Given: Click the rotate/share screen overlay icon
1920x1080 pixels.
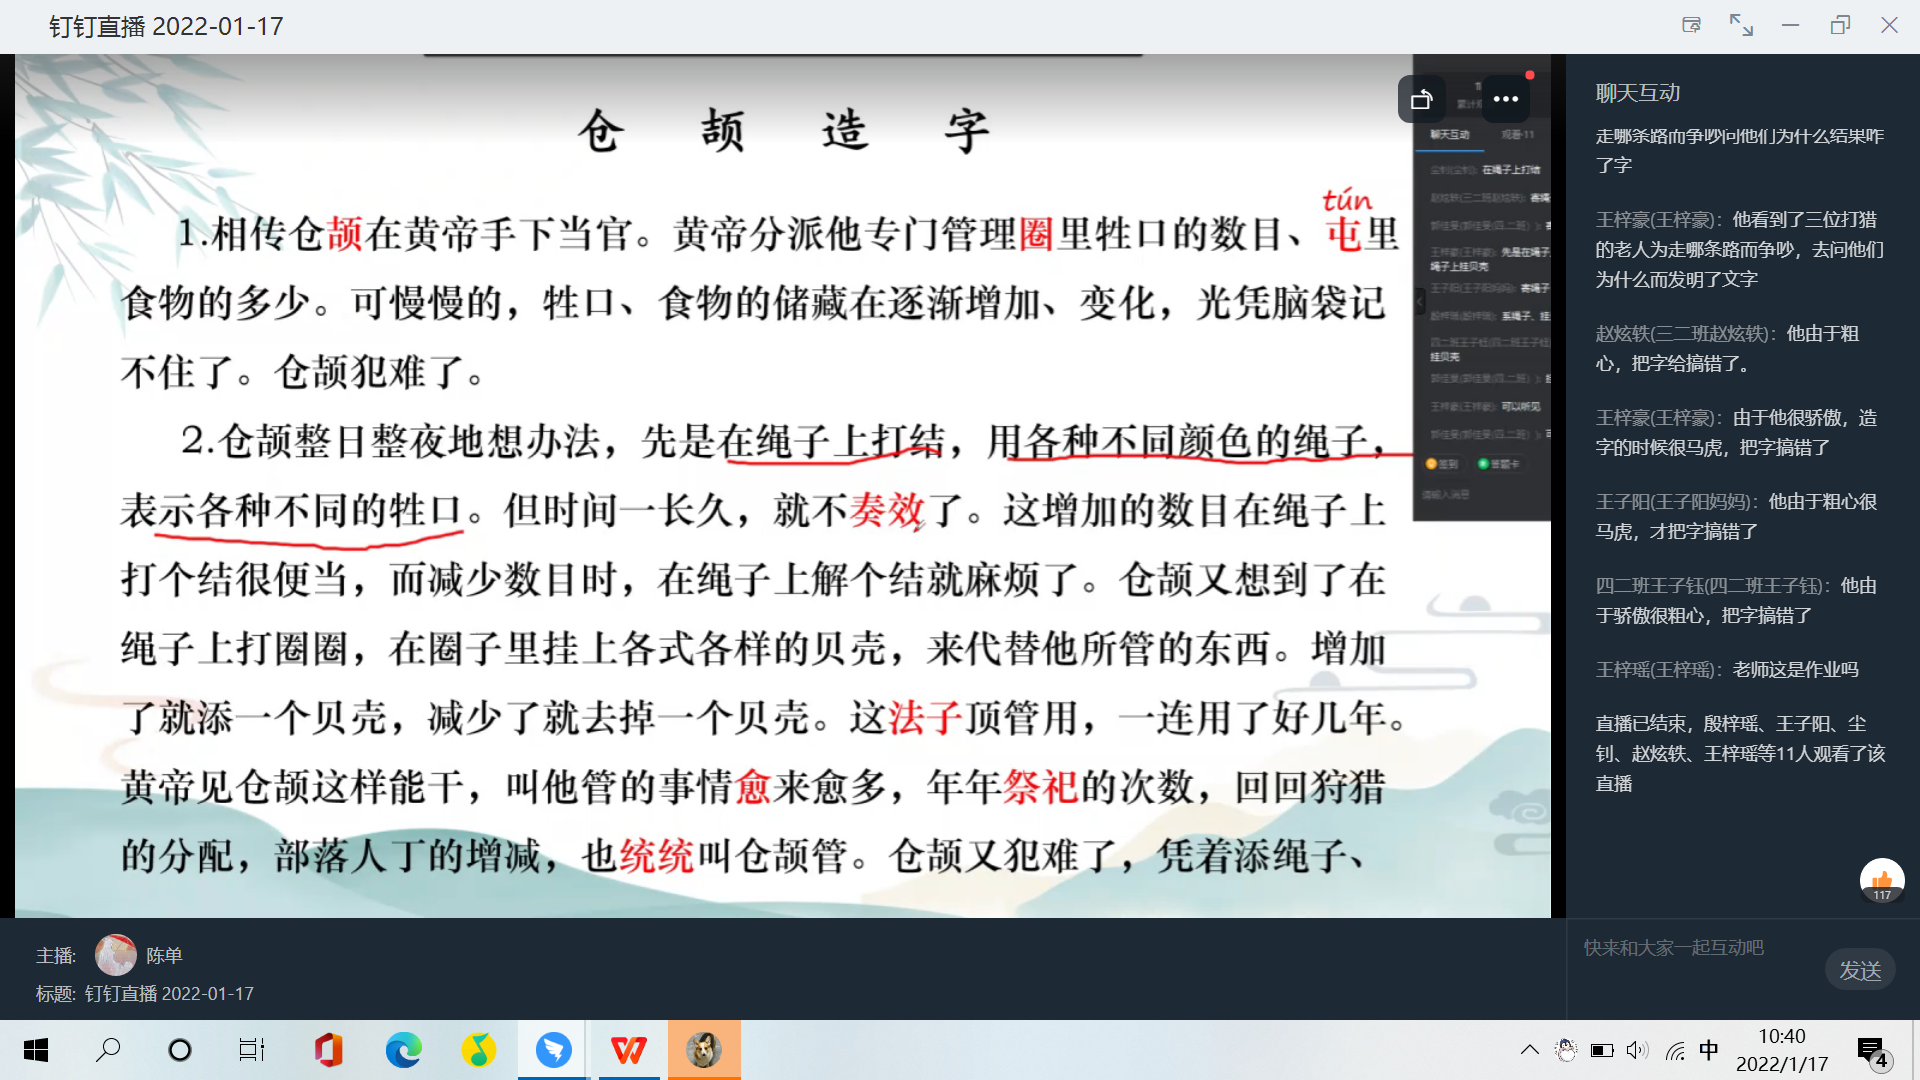Looking at the screenshot, I should pos(1421,99).
